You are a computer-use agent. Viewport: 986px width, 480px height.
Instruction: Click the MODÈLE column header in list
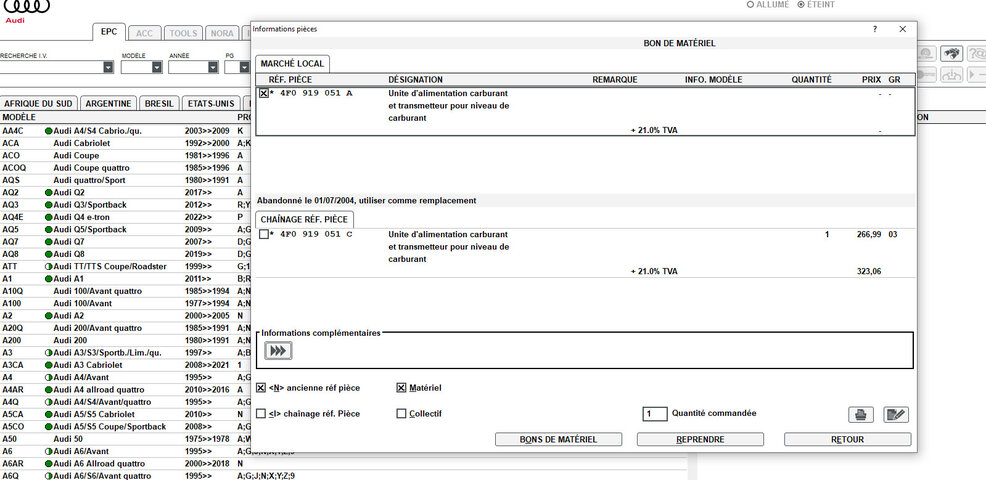pyautogui.click(x=19, y=118)
